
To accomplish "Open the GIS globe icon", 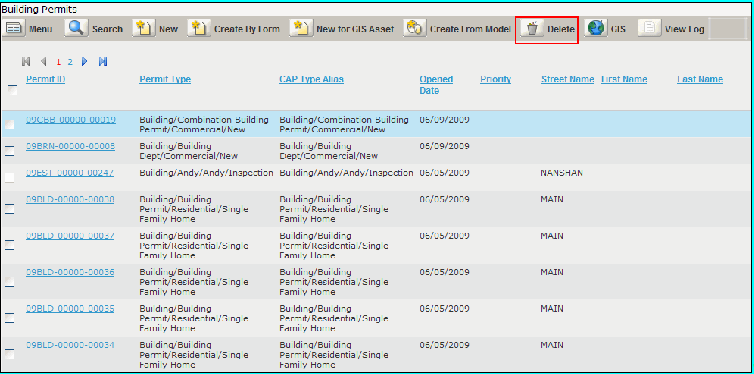I will pos(595,28).
